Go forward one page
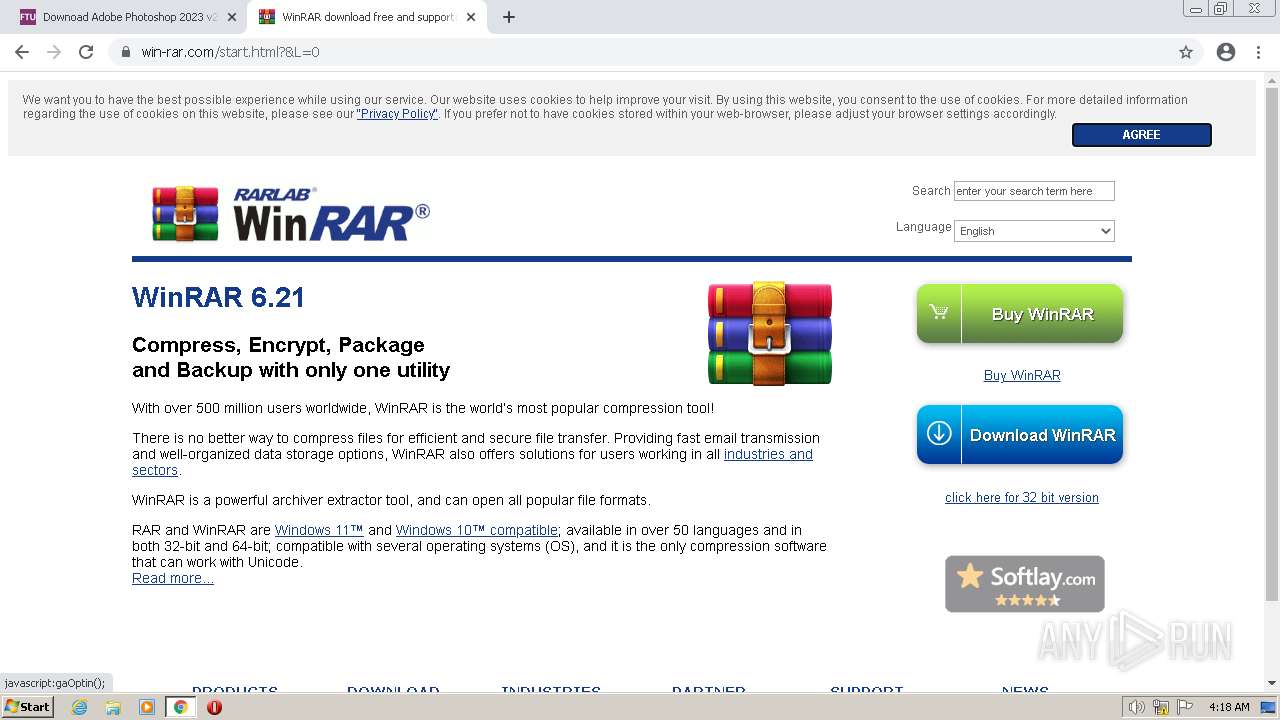This screenshot has width=1280, height=720. (54, 52)
